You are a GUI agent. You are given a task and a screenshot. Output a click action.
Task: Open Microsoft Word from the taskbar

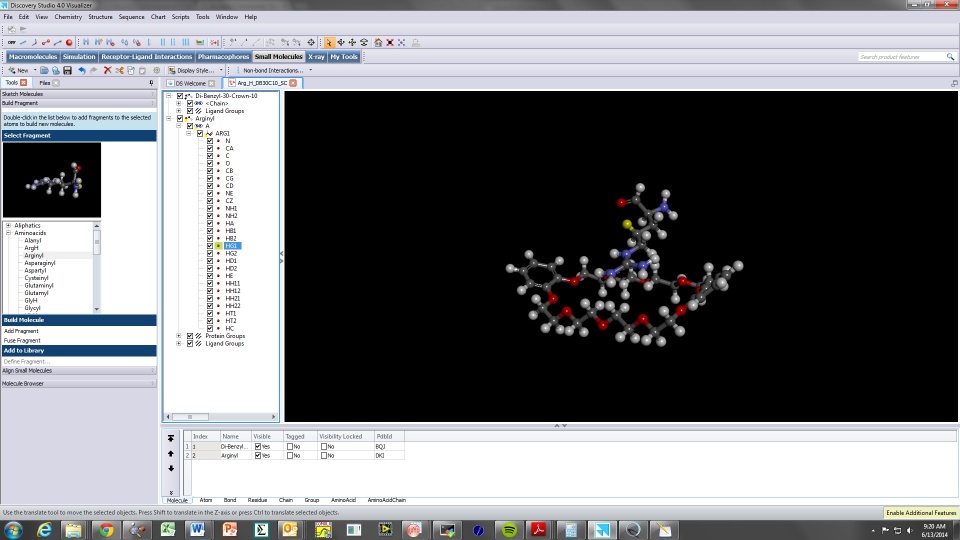pyautogui.click(x=197, y=530)
